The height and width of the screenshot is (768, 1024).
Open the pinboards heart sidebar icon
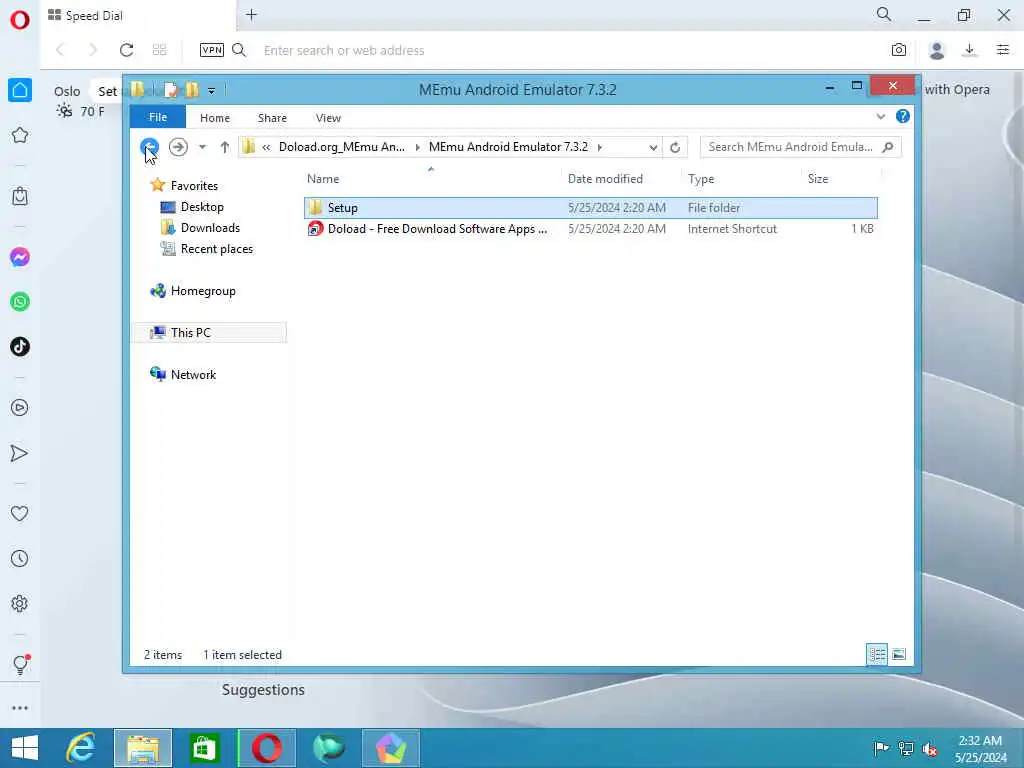(20, 514)
